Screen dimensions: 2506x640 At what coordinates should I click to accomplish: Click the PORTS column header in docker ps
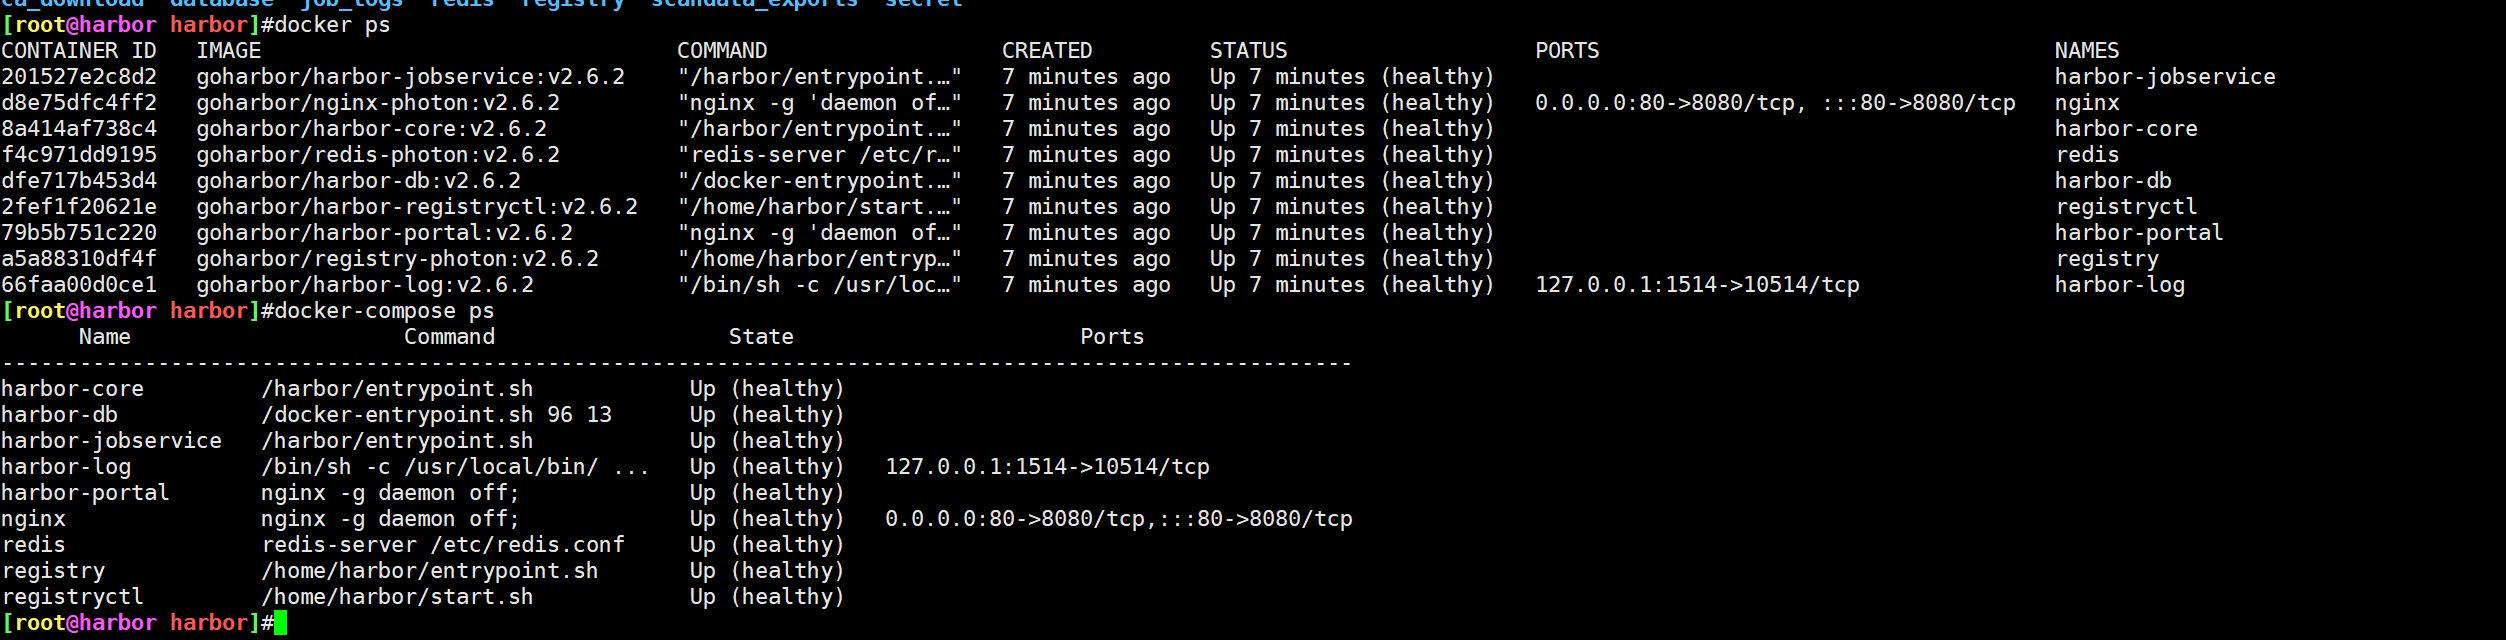1568,51
